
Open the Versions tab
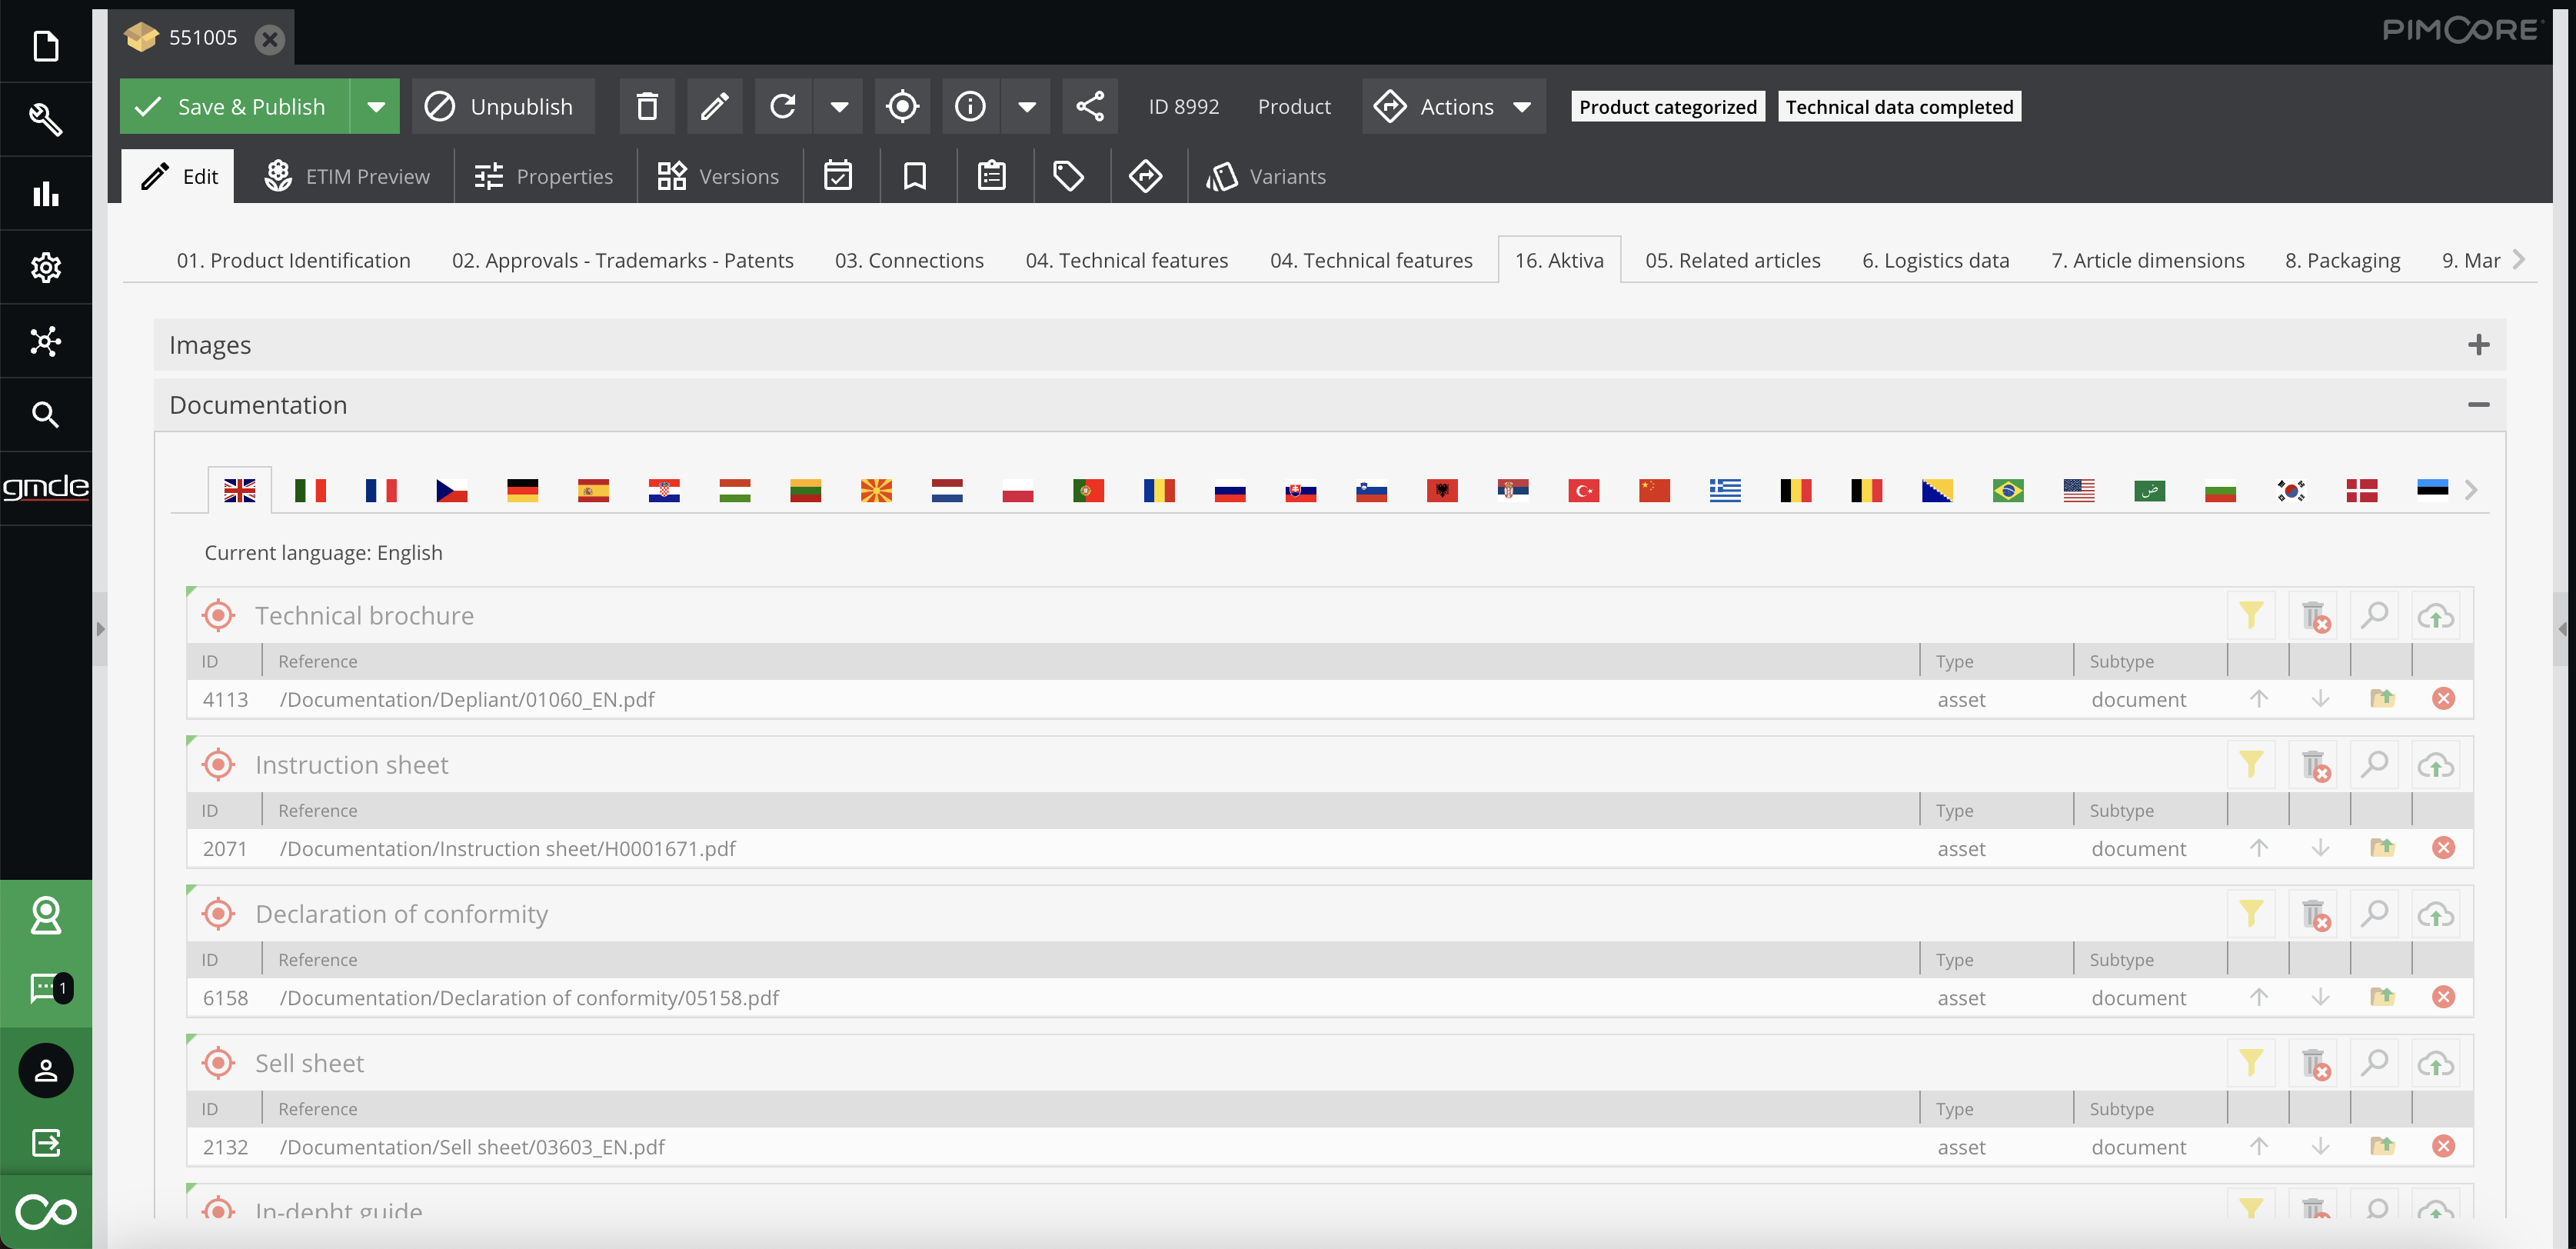718,176
